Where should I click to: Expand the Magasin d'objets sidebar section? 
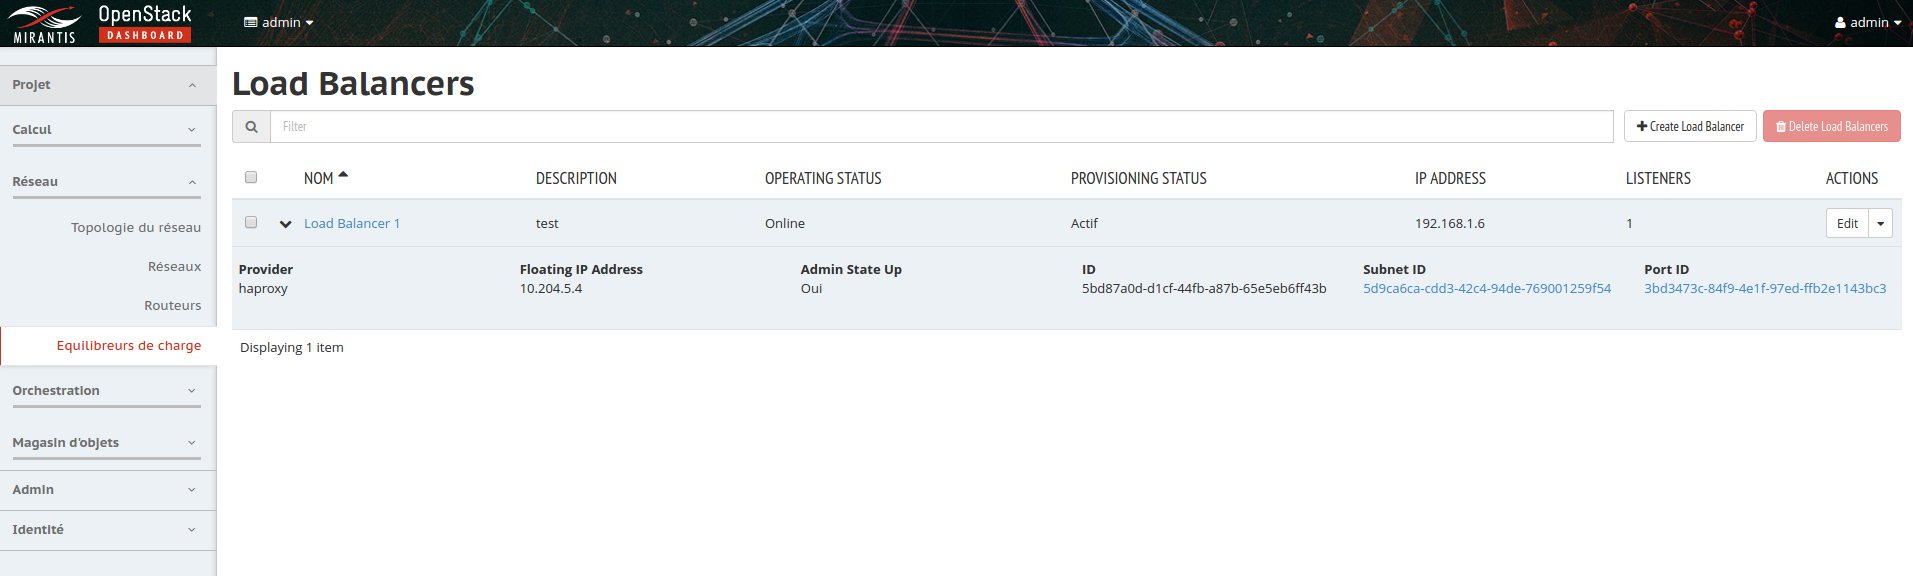pyautogui.click(x=108, y=443)
